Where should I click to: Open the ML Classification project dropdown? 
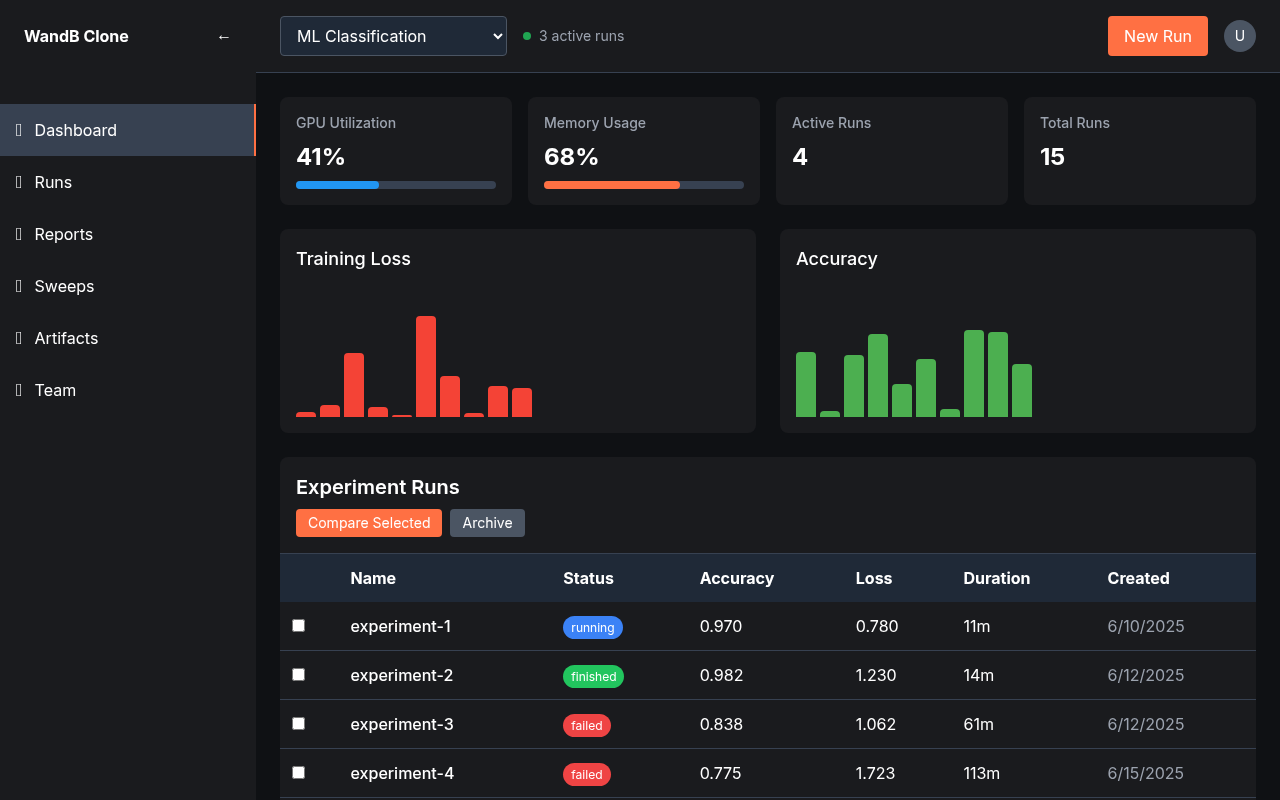pyautogui.click(x=393, y=36)
